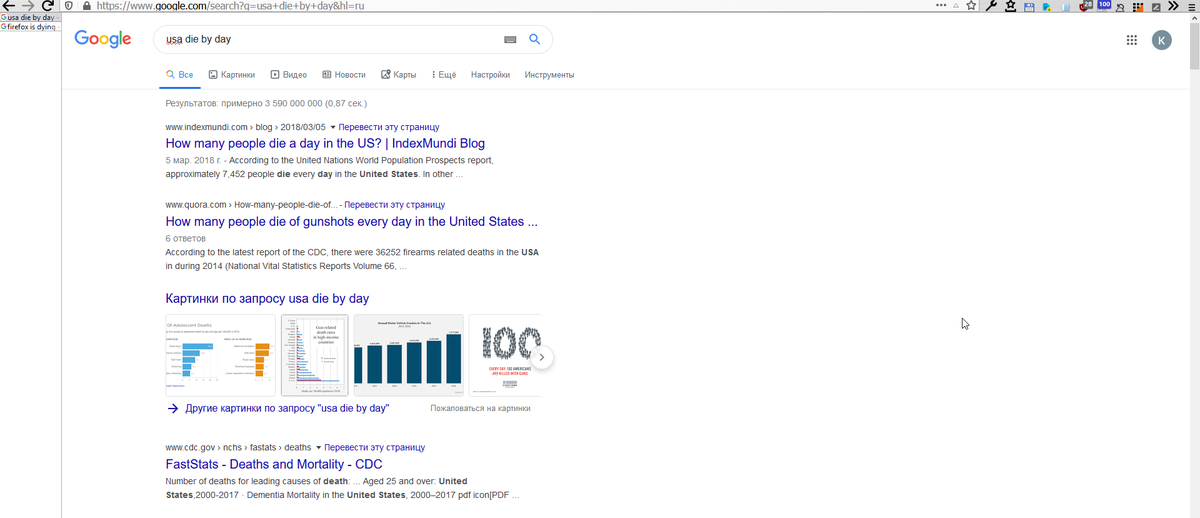Image resolution: width=1200 pixels, height=518 pixels.
Task: Open Google apps grid
Action: (x=1132, y=40)
